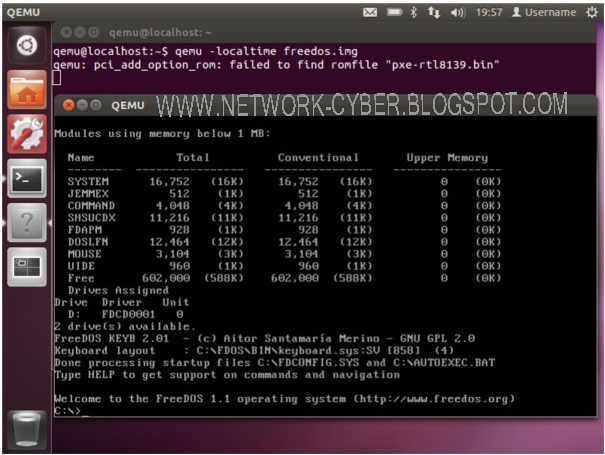Close the qemu@localhost terminal window
This screenshot has height=455, width=605.
tap(66, 32)
